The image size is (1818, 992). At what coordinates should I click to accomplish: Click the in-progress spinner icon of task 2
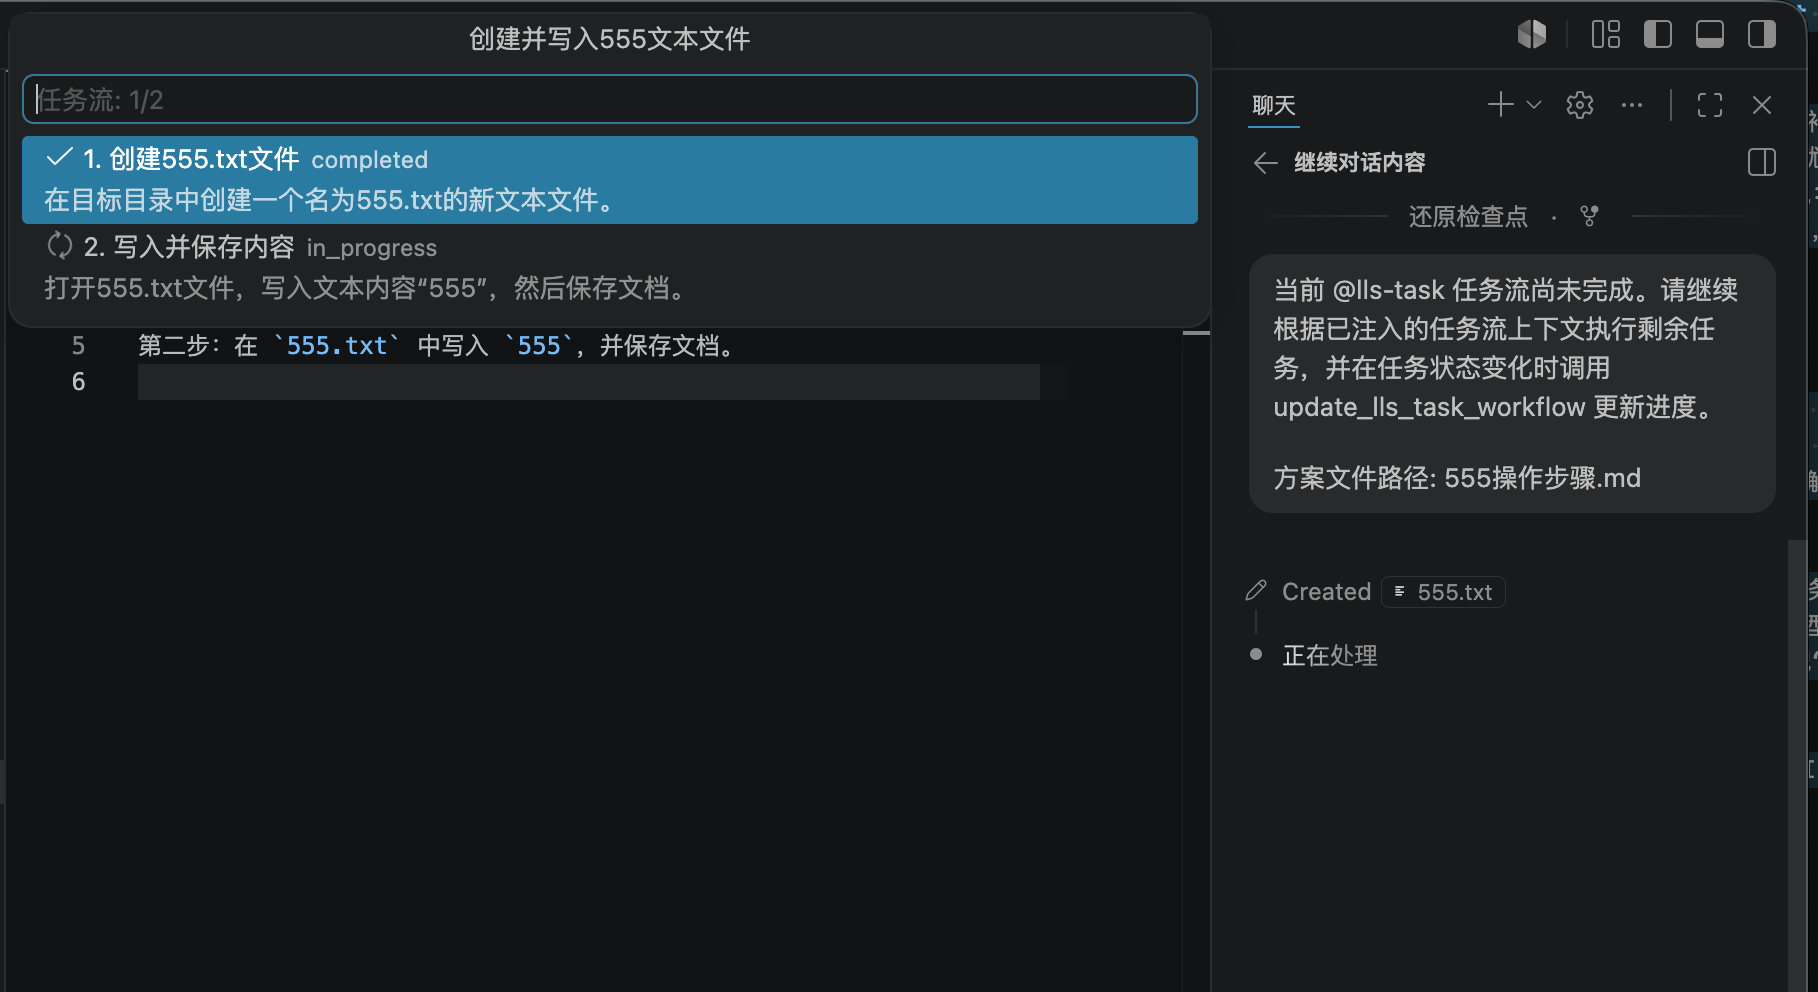(x=60, y=245)
